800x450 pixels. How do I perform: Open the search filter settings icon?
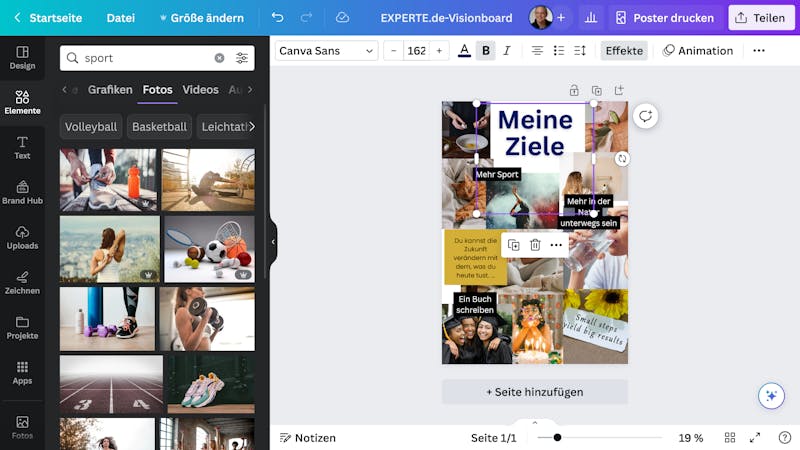(242, 58)
